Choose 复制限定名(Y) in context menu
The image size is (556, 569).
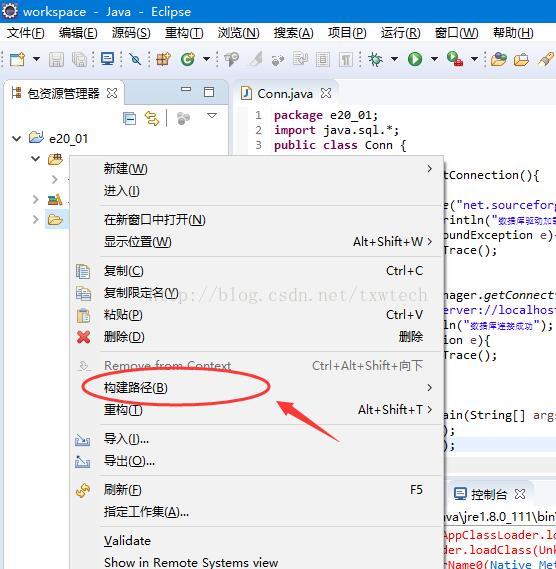click(257, 293)
